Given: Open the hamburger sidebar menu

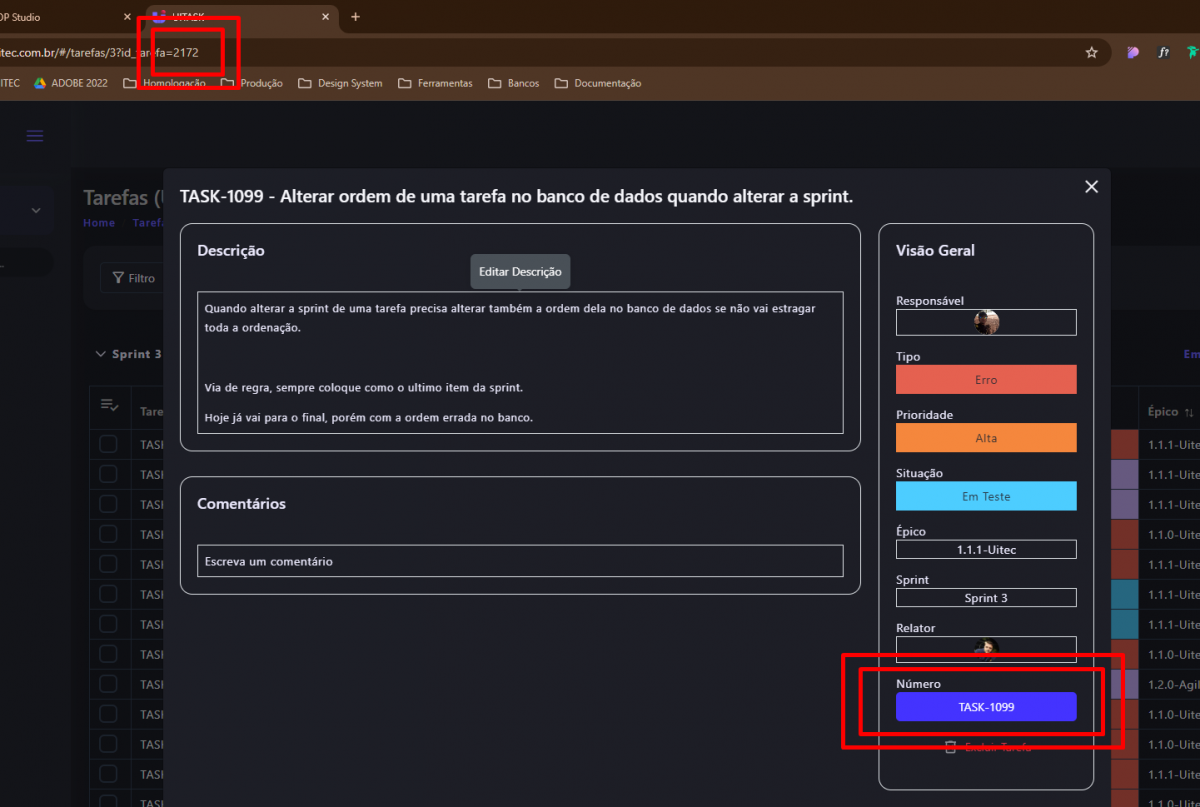Looking at the screenshot, I should (x=35, y=136).
